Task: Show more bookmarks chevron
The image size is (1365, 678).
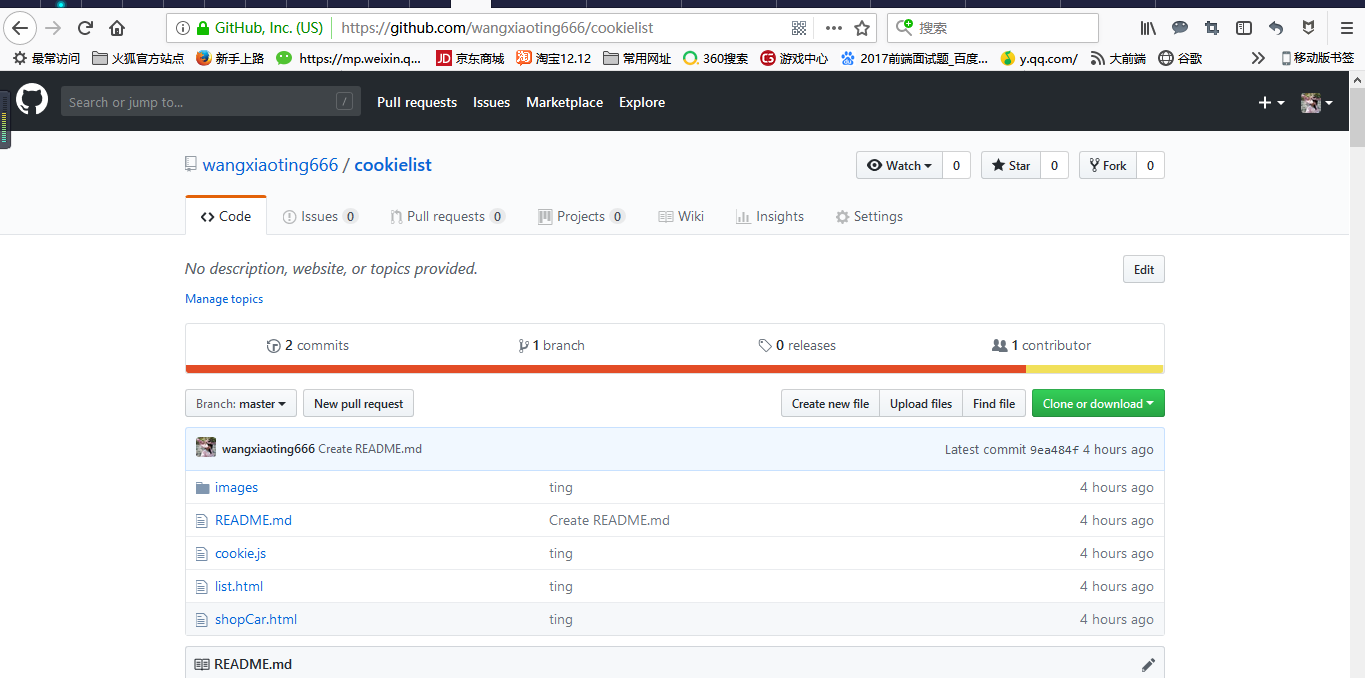Action: 1258,58
